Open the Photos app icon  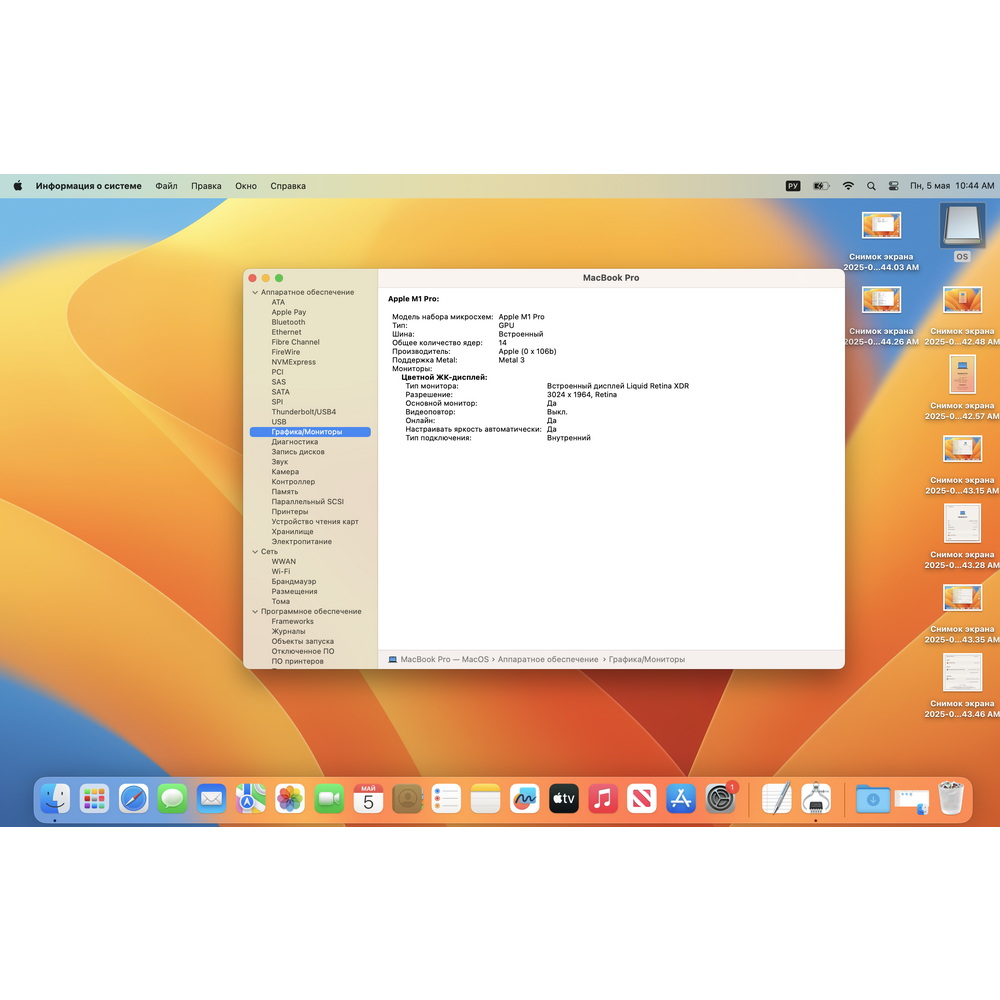click(290, 798)
